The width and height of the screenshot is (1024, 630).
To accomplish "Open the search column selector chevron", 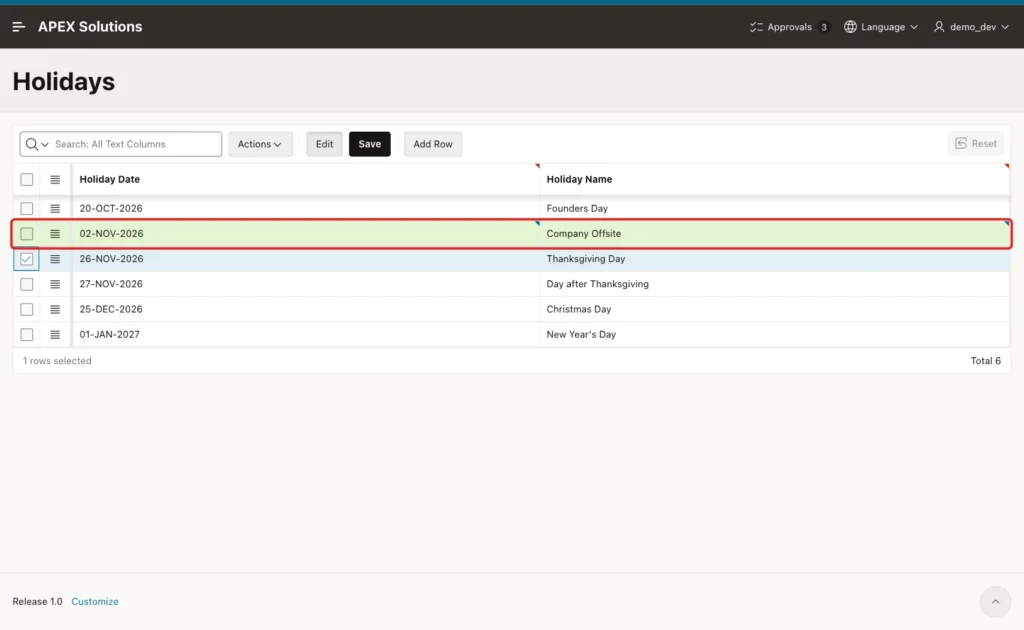I will (x=45, y=145).
